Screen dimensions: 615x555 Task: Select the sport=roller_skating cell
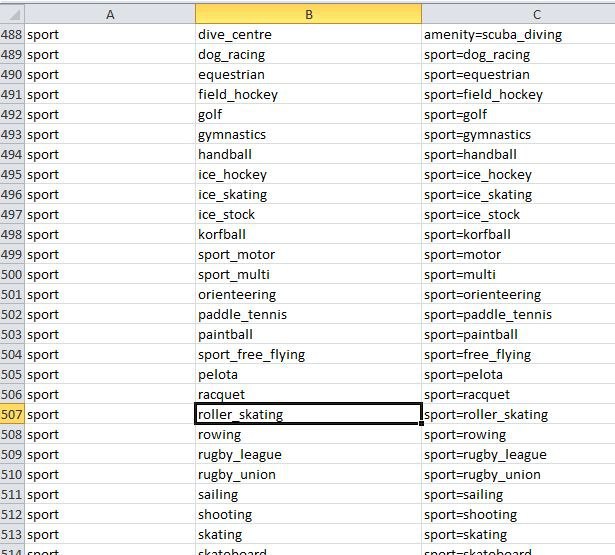click(519, 414)
